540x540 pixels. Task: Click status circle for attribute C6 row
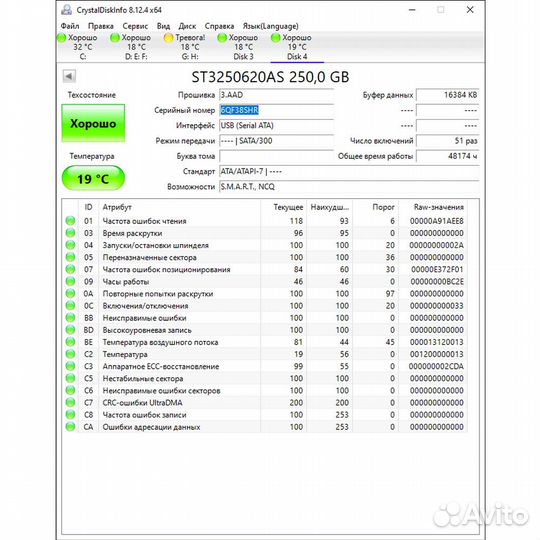coord(70,390)
